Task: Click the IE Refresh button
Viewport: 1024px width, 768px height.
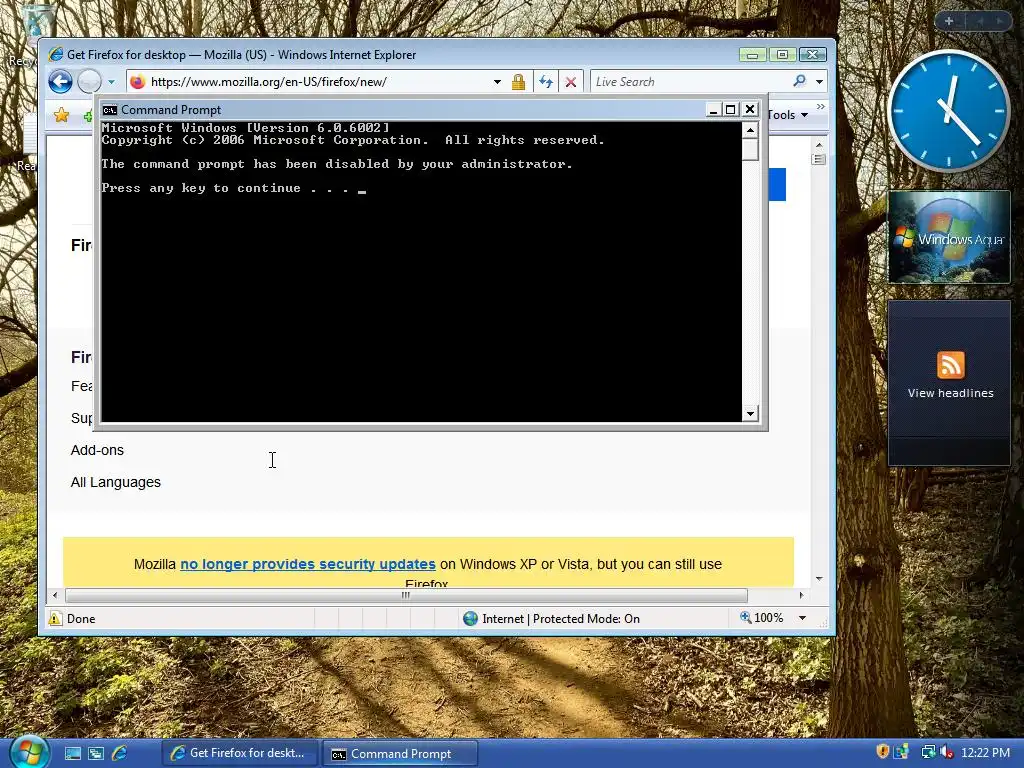Action: click(546, 82)
